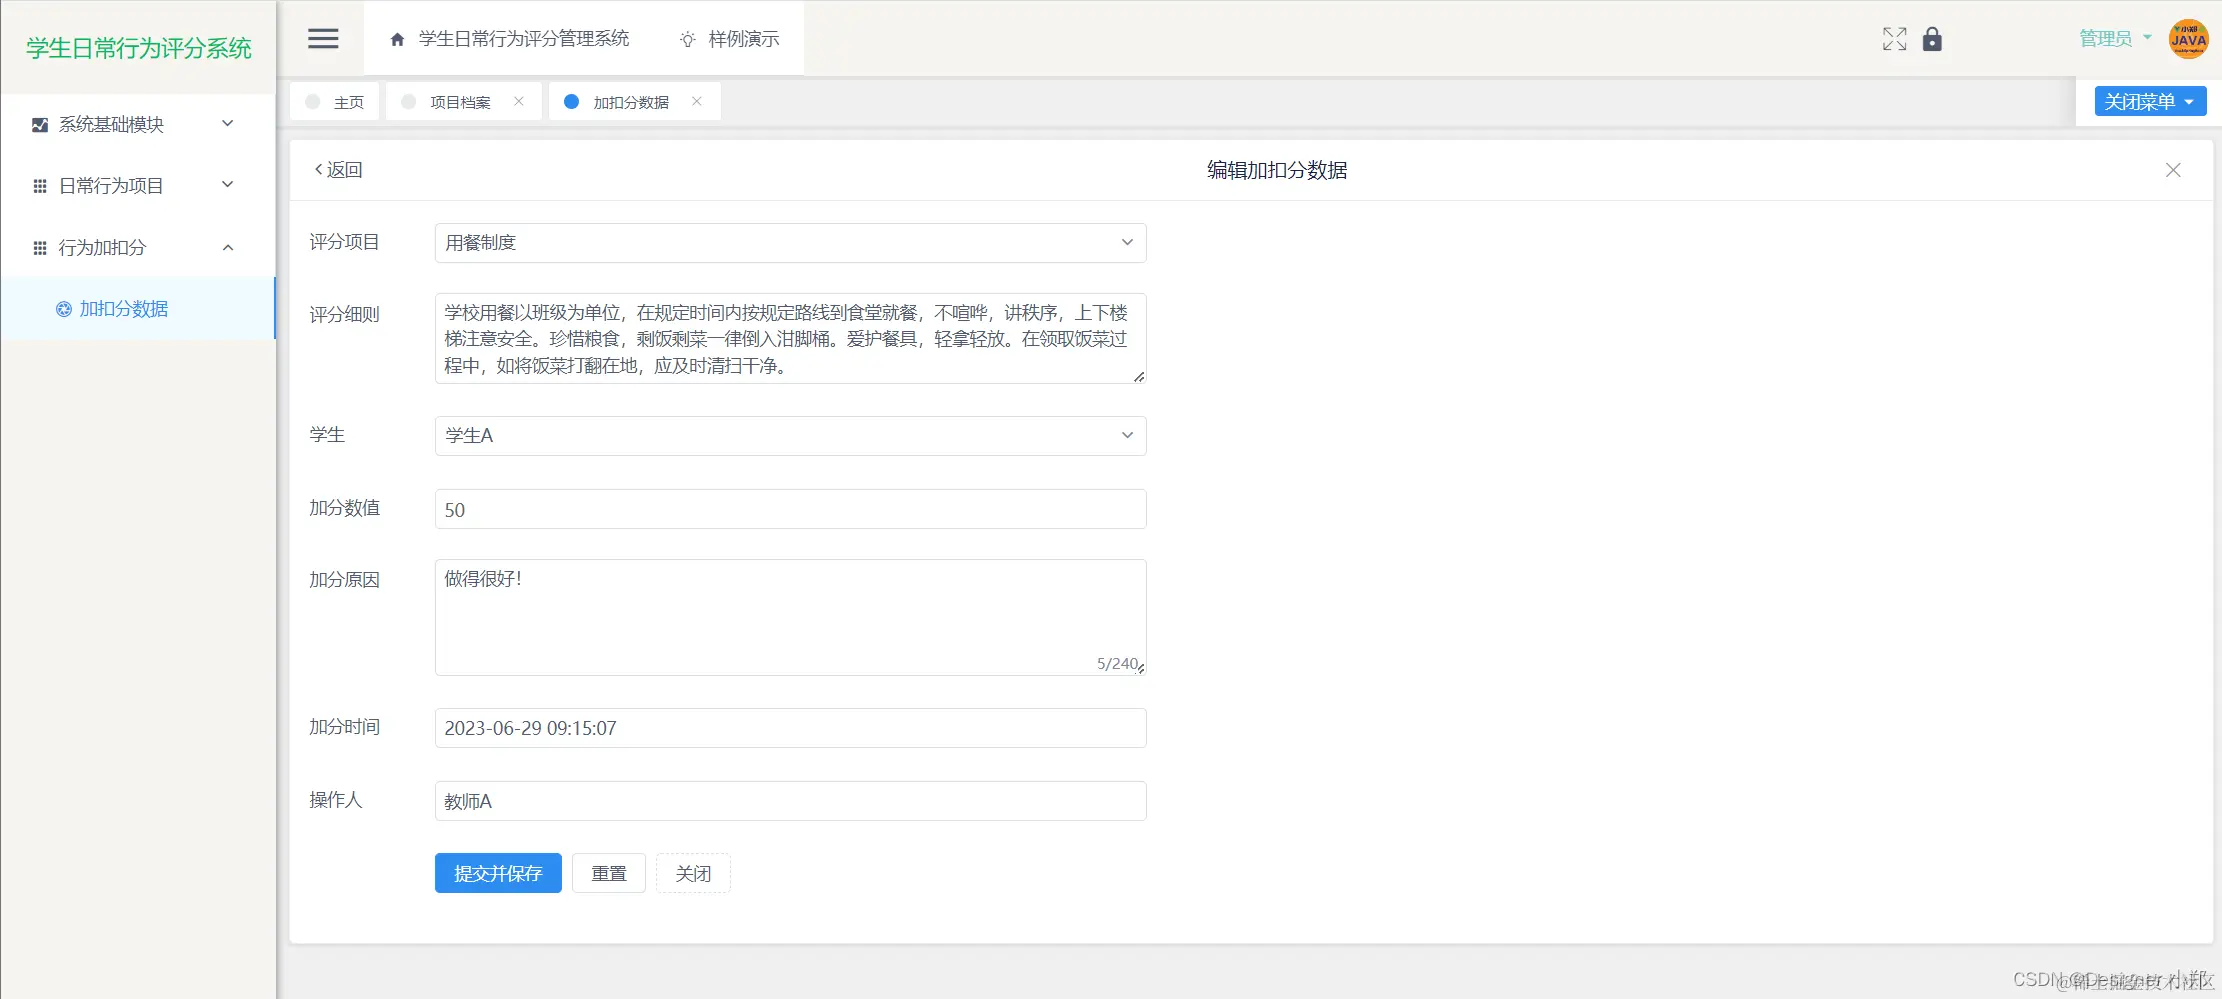The image size is (2222, 999).
Task: Click the 行为加扣分 grid icon
Action: pyautogui.click(x=40, y=248)
